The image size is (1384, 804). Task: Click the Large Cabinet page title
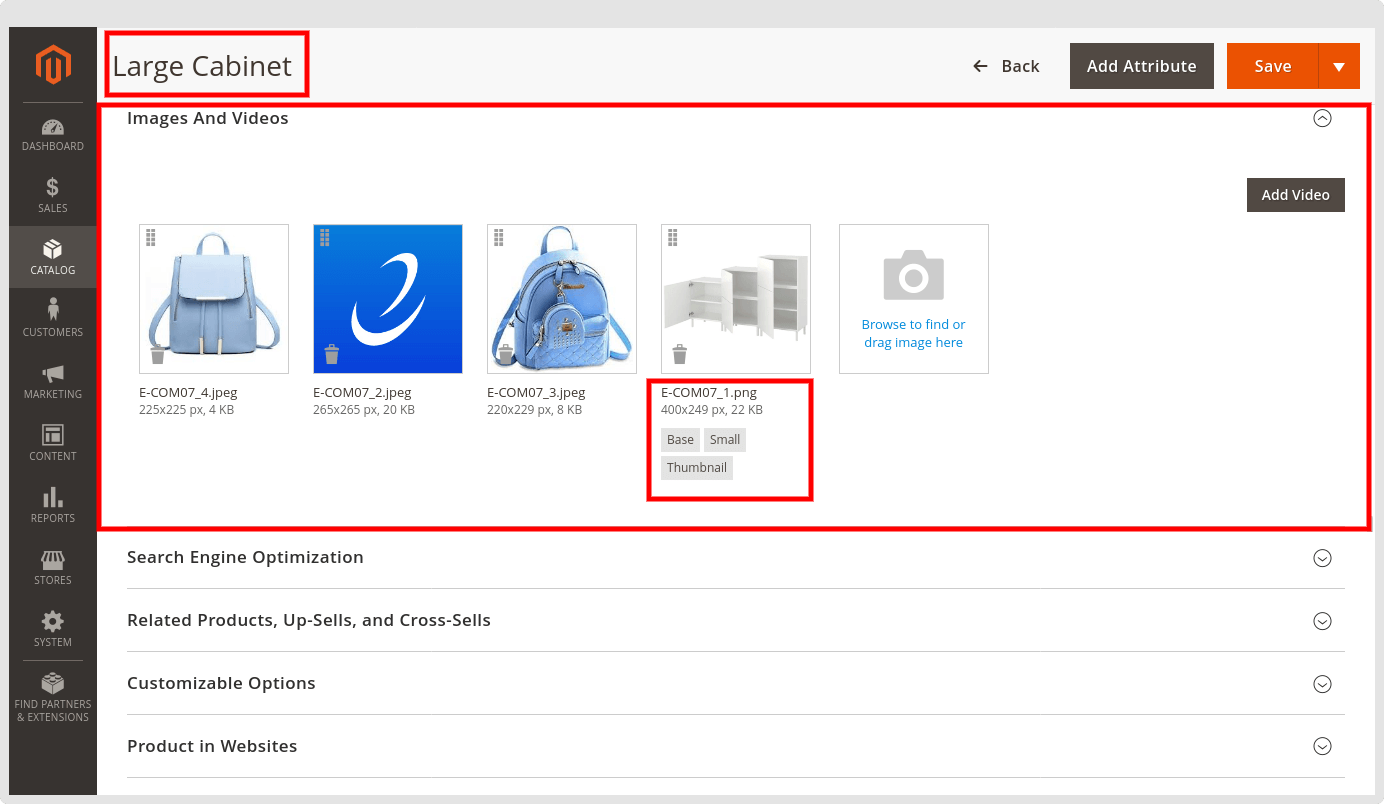pyautogui.click(x=202, y=66)
